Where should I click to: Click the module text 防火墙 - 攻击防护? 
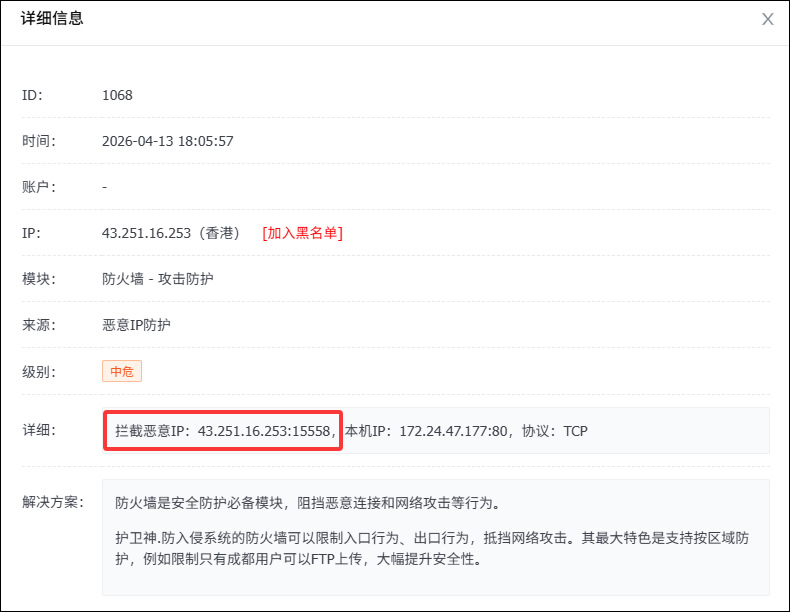coord(158,279)
